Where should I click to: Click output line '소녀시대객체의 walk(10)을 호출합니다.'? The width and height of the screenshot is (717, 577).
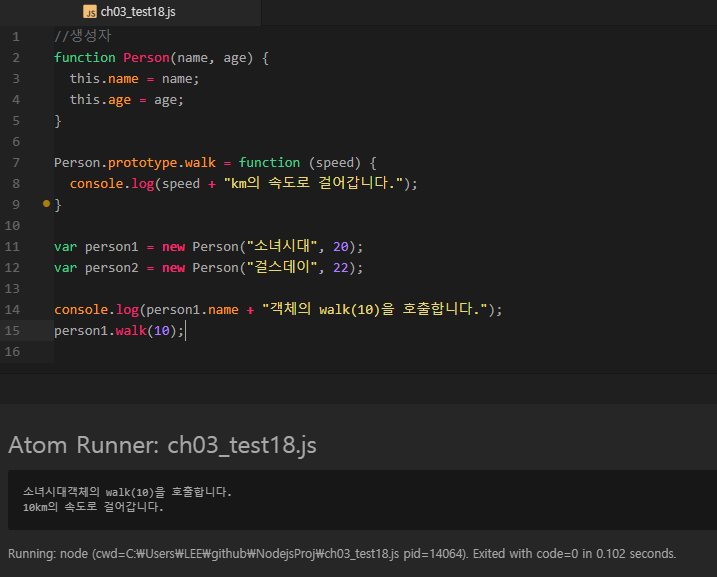coord(128,492)
